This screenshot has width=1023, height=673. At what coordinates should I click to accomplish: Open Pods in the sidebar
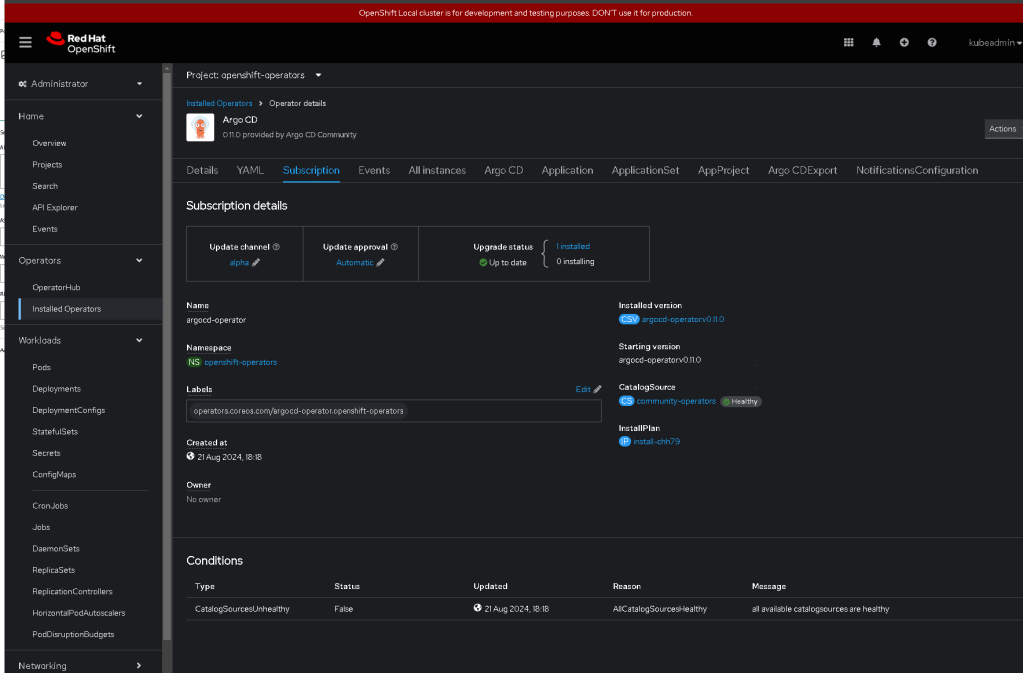click(x=41, y=368)
